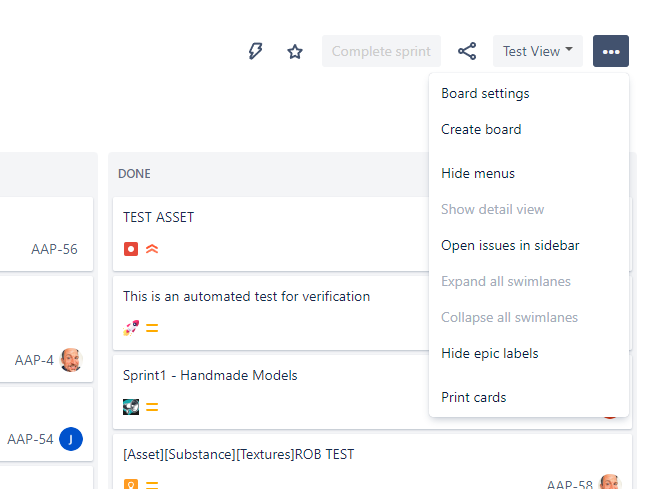The height and width of the screenshot is (489, 655).
Task: Click highest priority arrows on TEST ASSET
Action: point(152,249)
